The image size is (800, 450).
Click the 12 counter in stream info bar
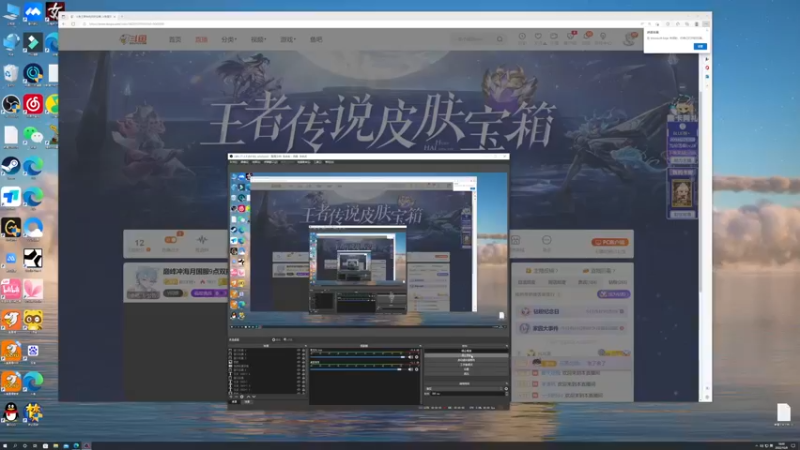coord(139,243)
